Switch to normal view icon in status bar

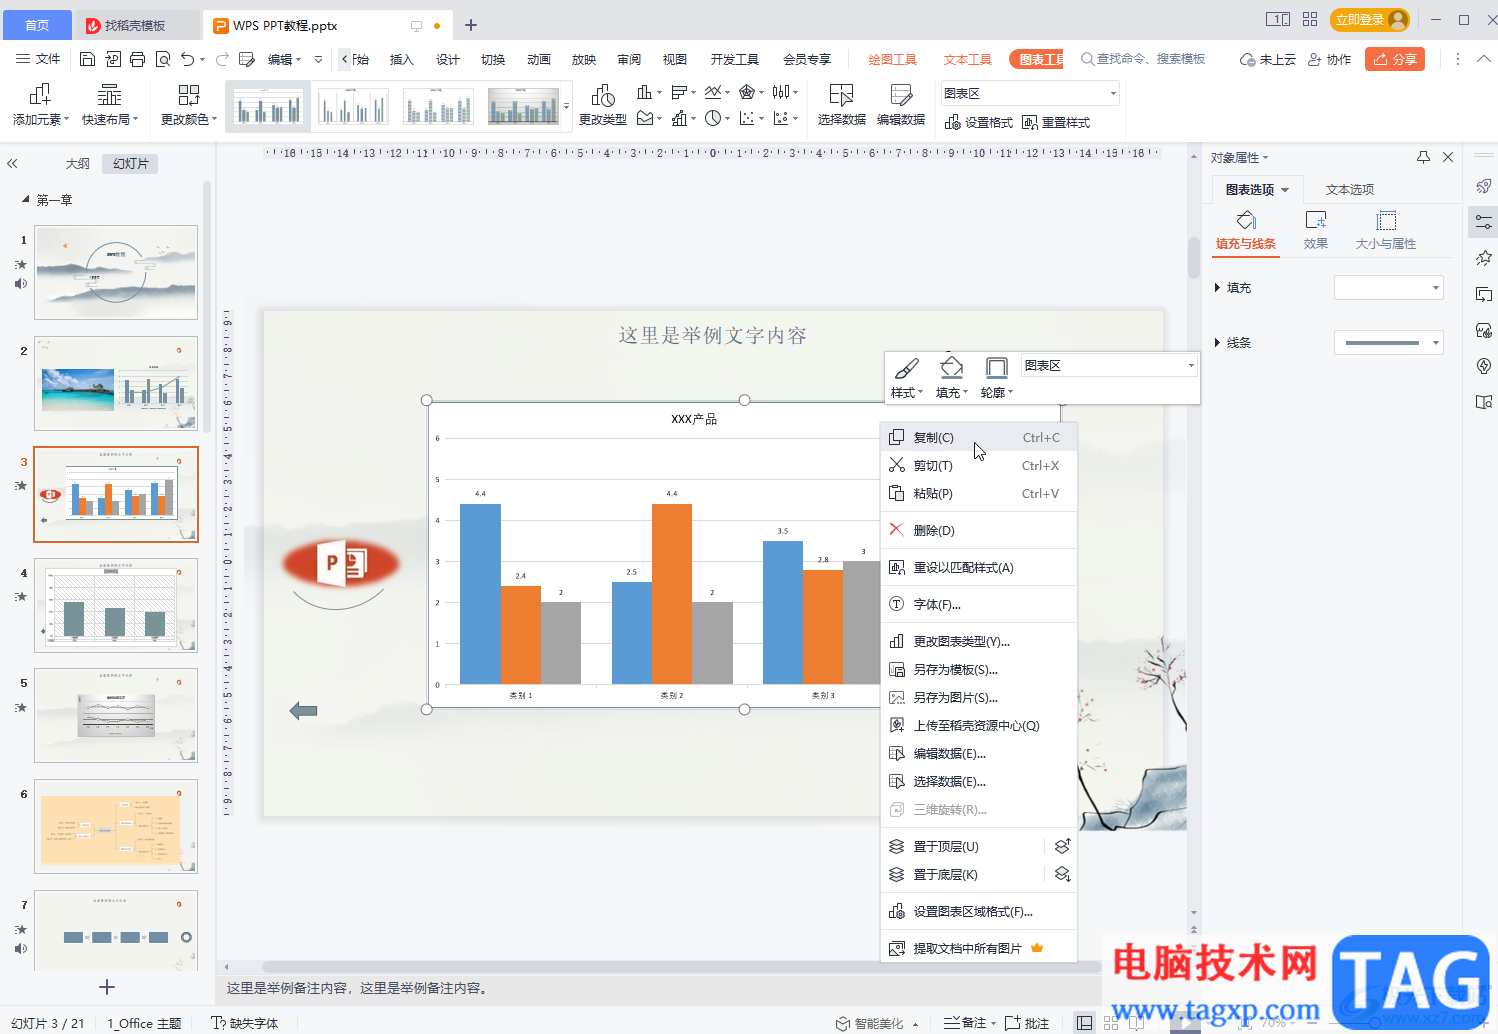click(1084, 1023)
